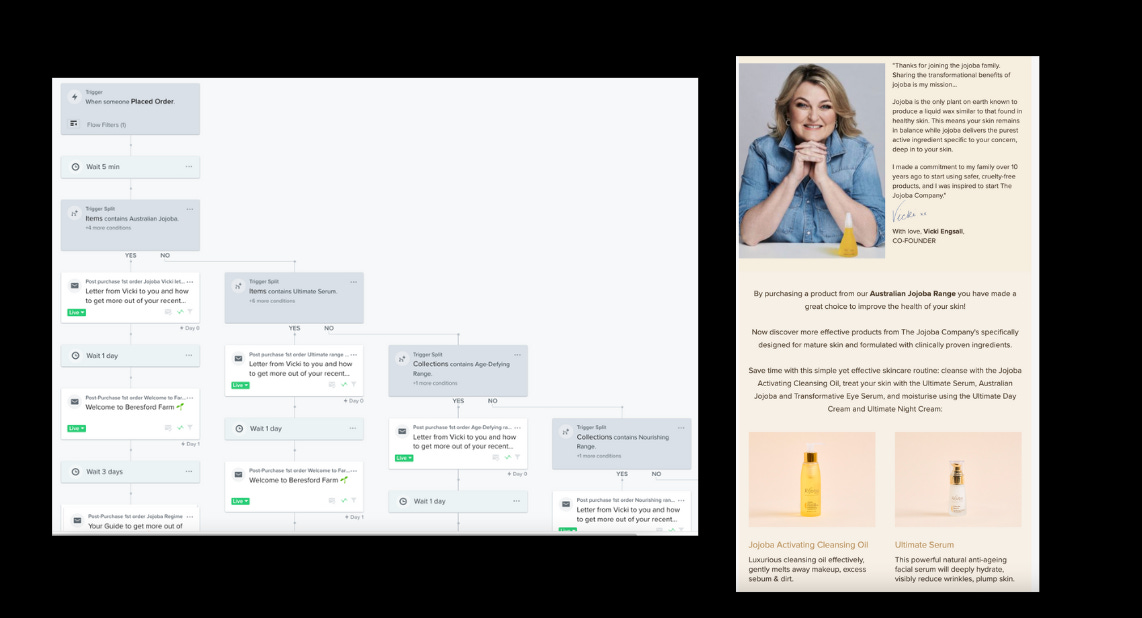
Task: Click +1 more conditions on Age-Defying split
Action: [x=435, y=383]
